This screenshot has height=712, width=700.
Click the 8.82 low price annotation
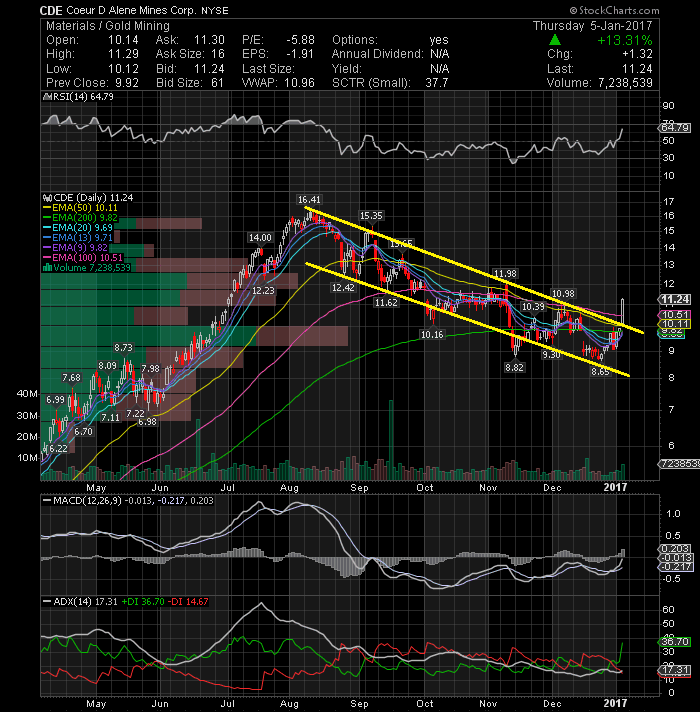(514, 367)
